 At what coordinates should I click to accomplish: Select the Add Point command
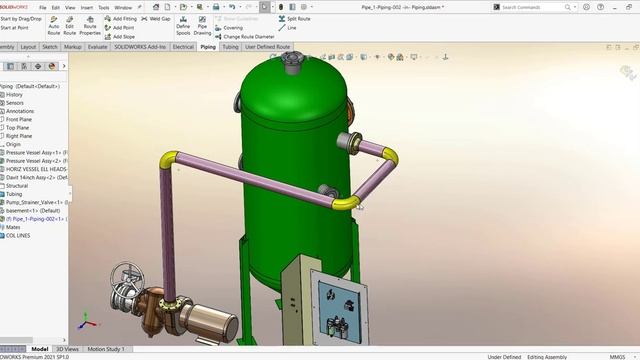coord(119,28)
